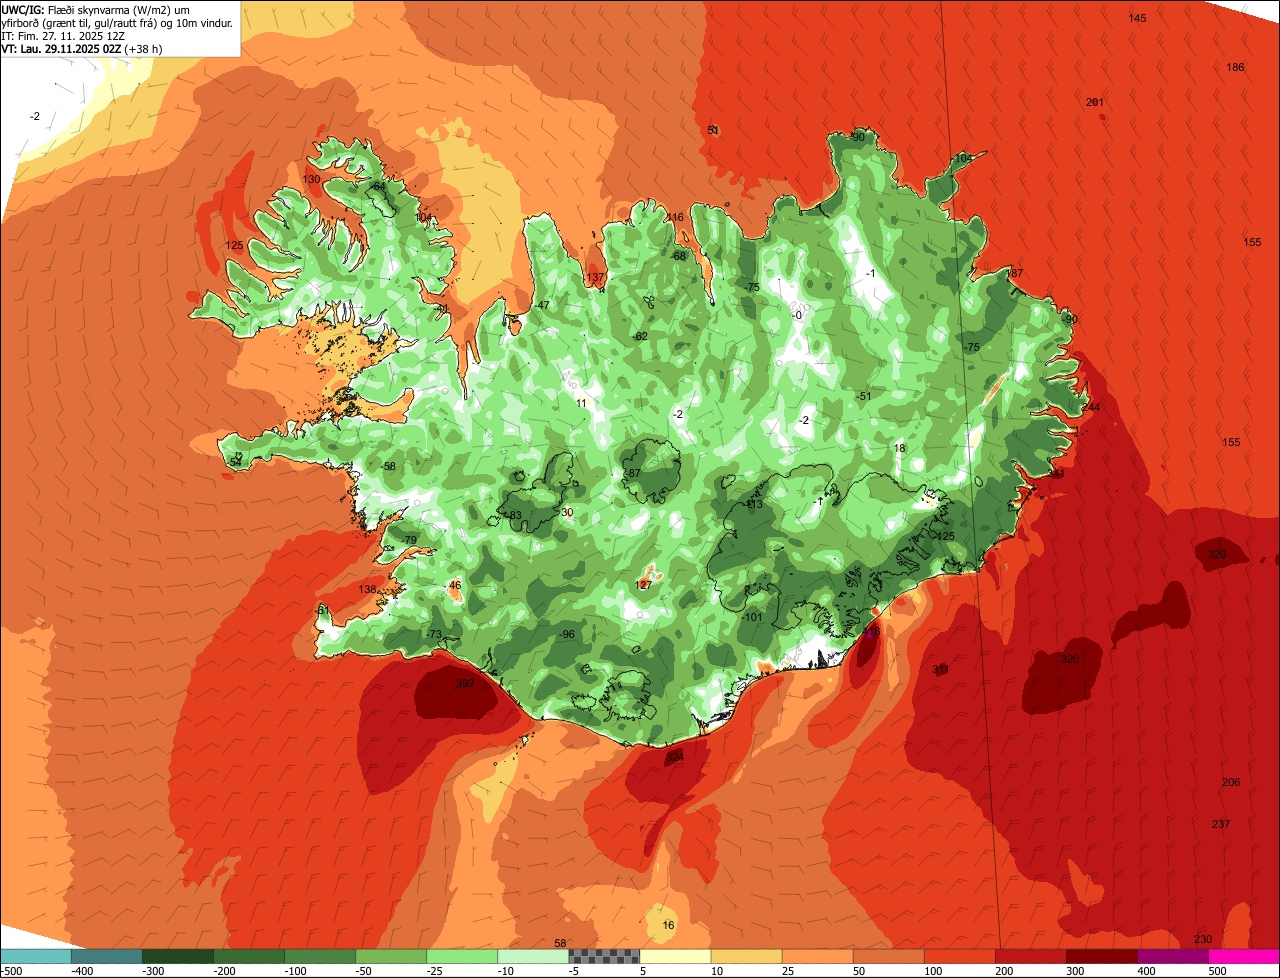Click the value '-47' in northwest Iceland
This screenshot has width=1280, height=978.
[x=543, y=305]
